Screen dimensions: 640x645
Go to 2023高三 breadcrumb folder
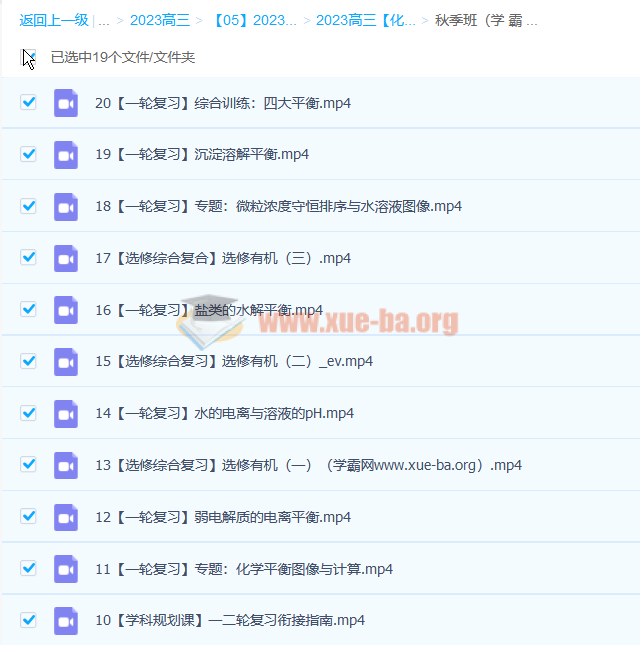(159, 20)
